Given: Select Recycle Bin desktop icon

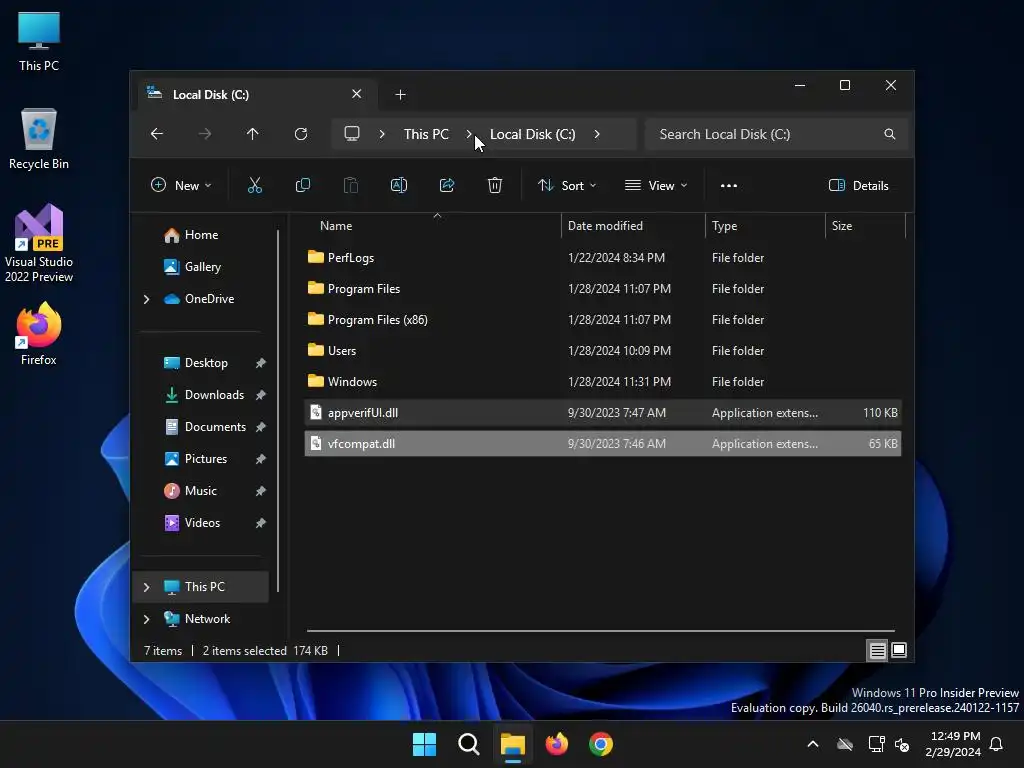Looking at the screenshot, I should [x=39, y=139].
